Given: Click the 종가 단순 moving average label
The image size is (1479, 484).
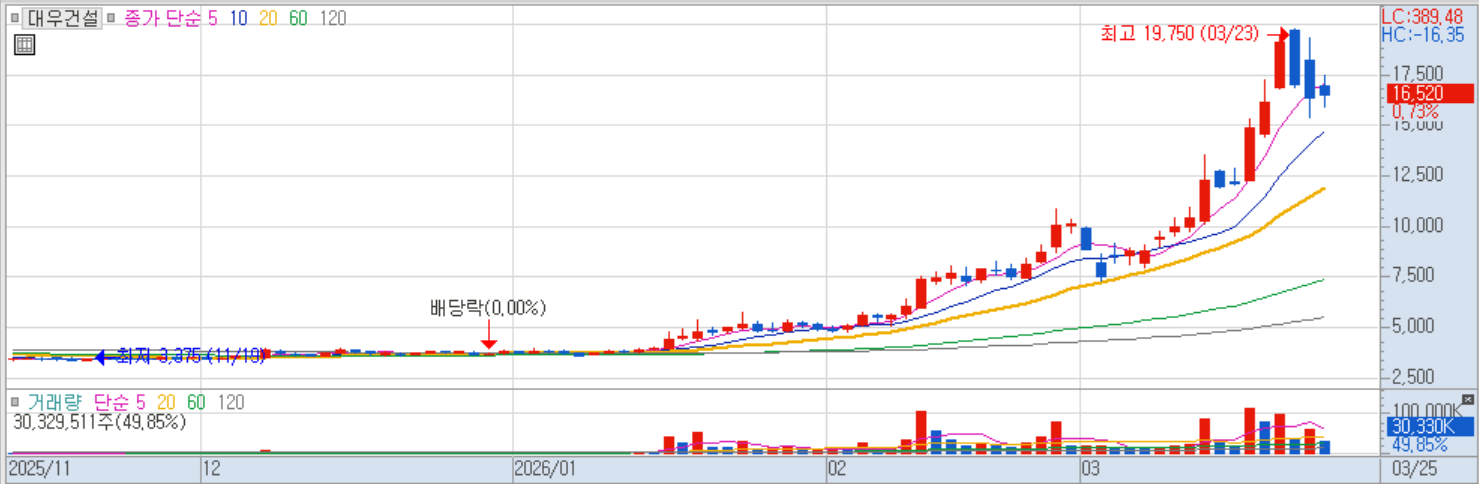Looking at the screenshot, I should click(163, 18).
